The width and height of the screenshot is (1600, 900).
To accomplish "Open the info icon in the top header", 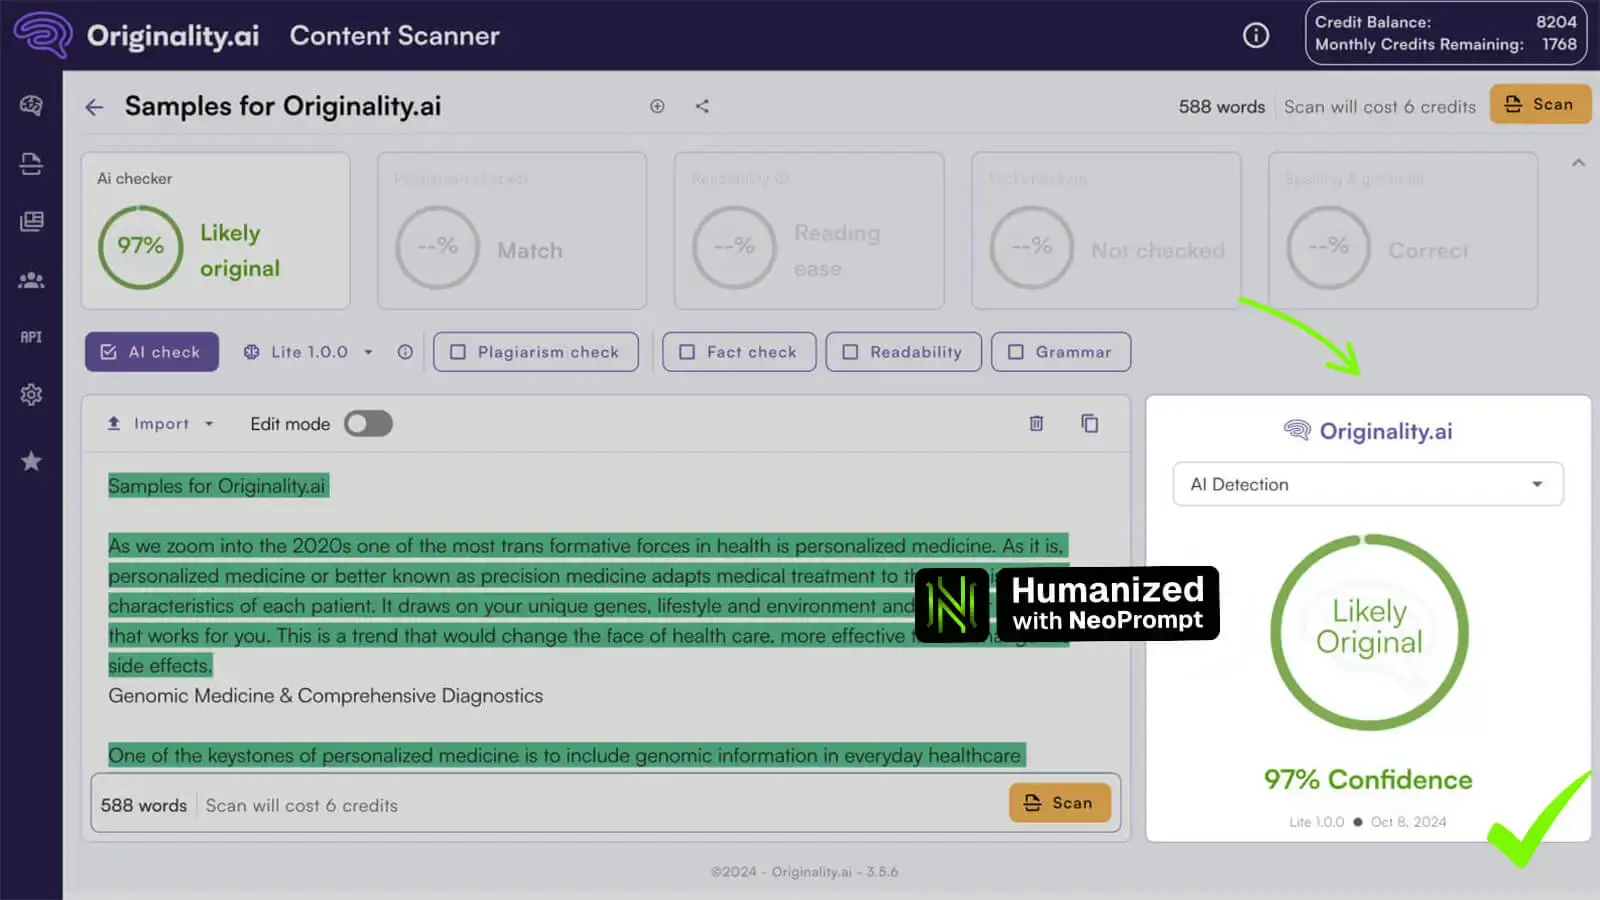I will coord(1255,35).
